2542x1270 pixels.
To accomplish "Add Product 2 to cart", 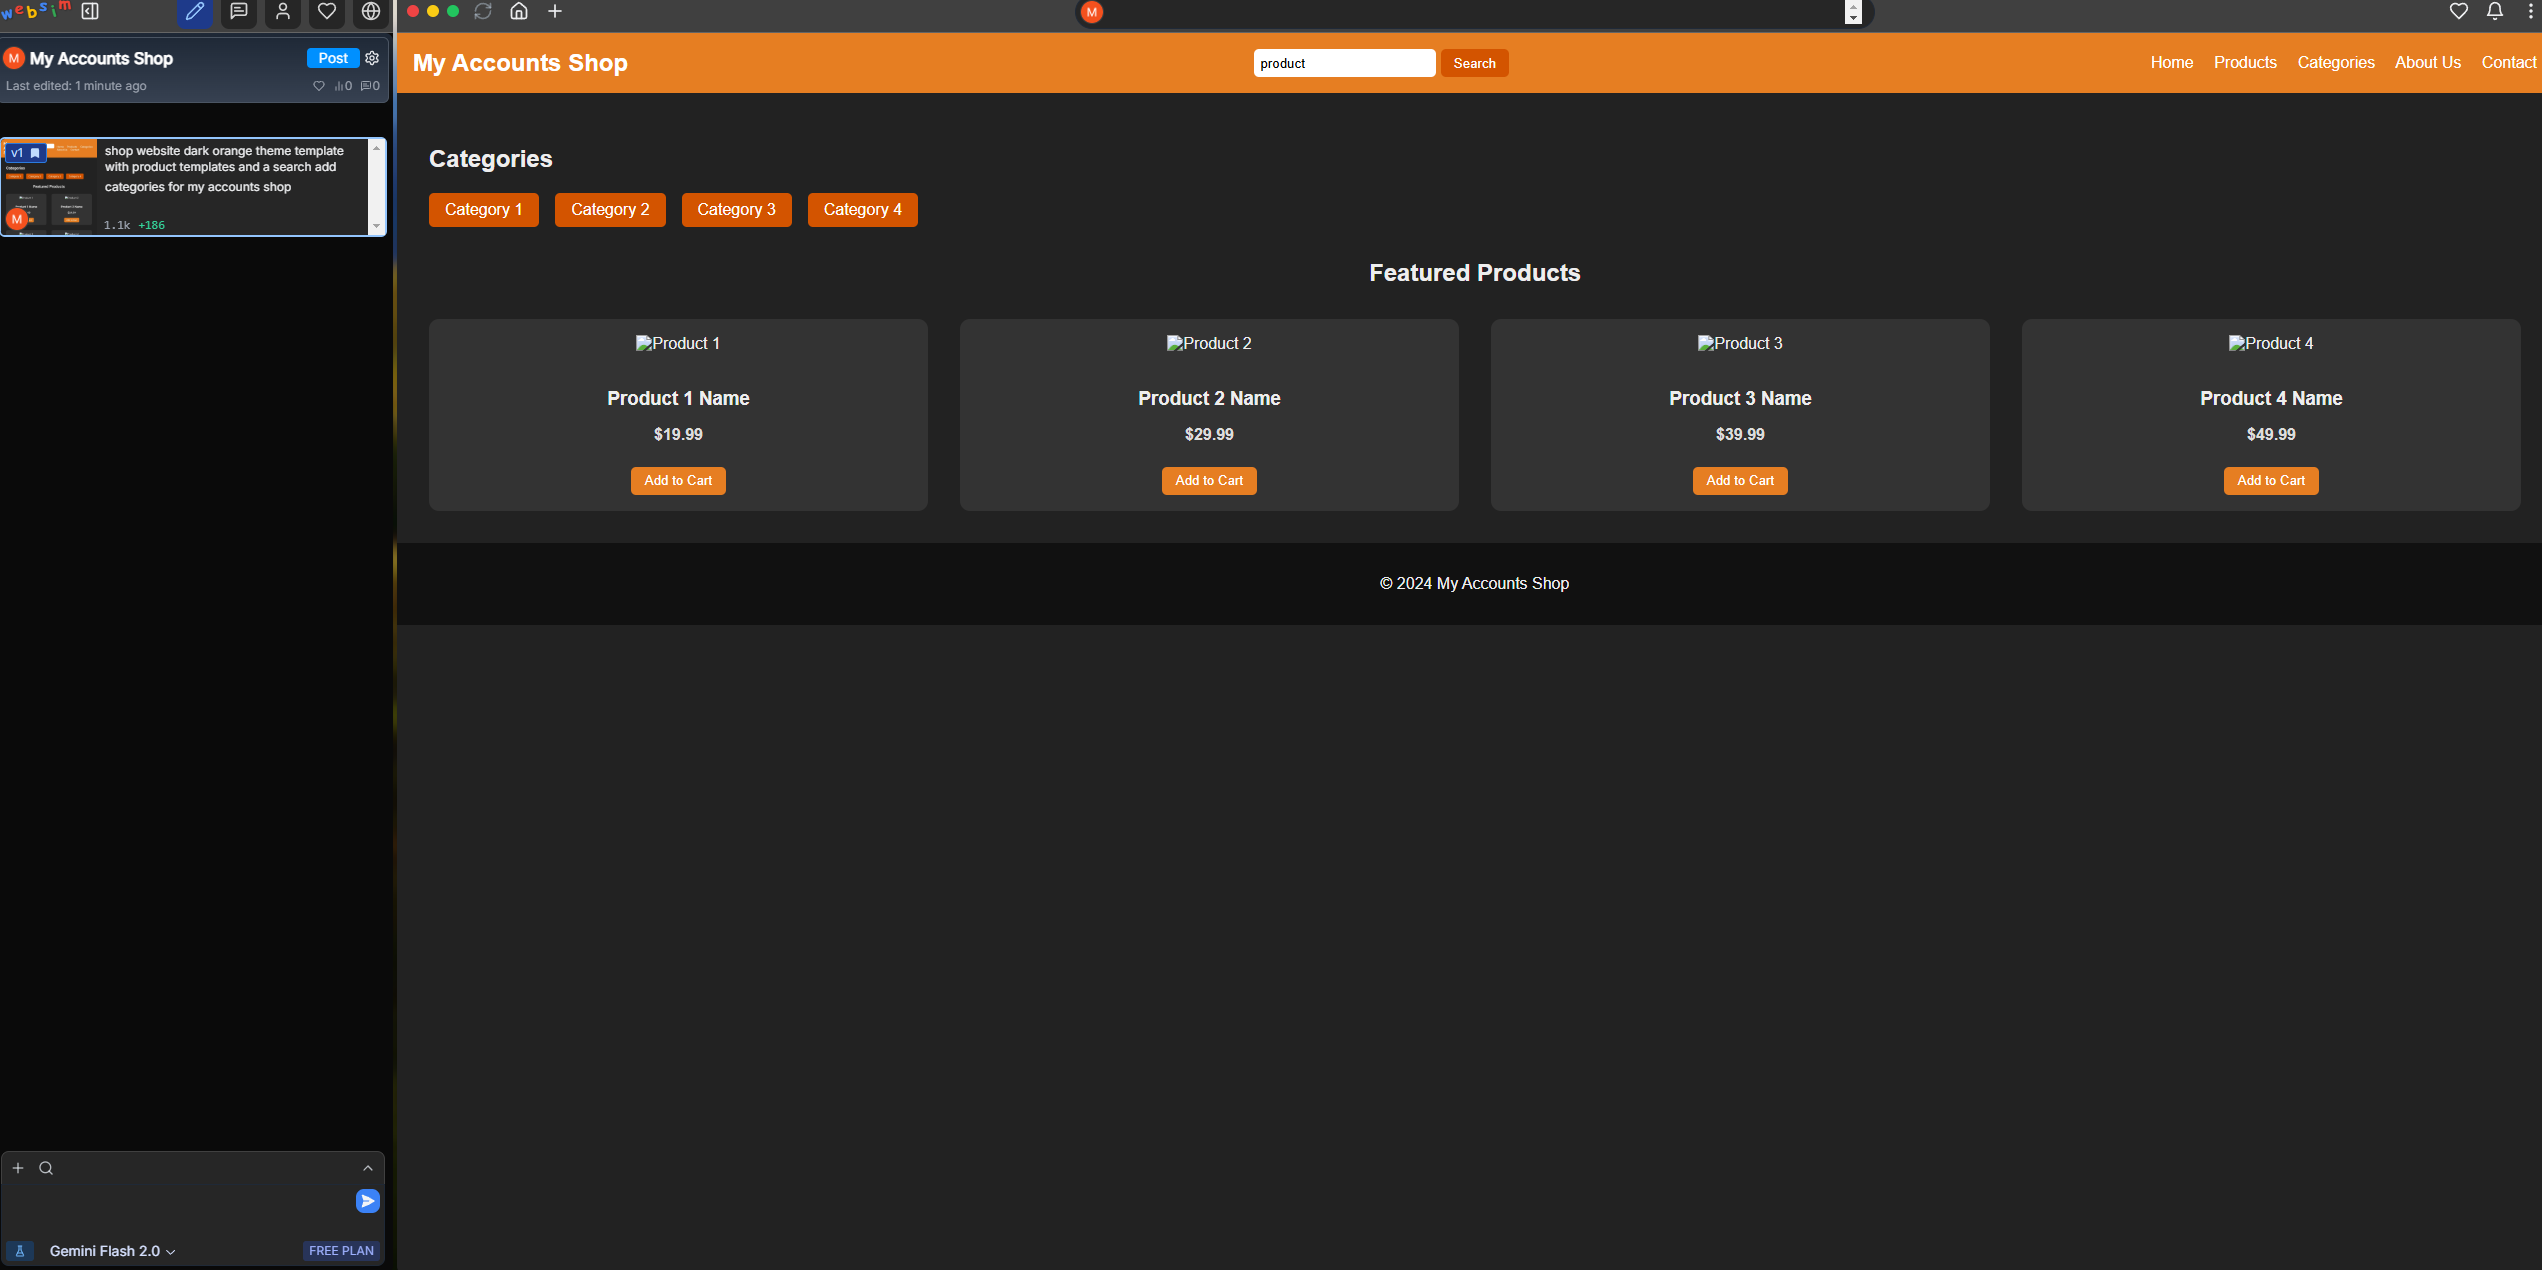I will tap(1209, 481).
